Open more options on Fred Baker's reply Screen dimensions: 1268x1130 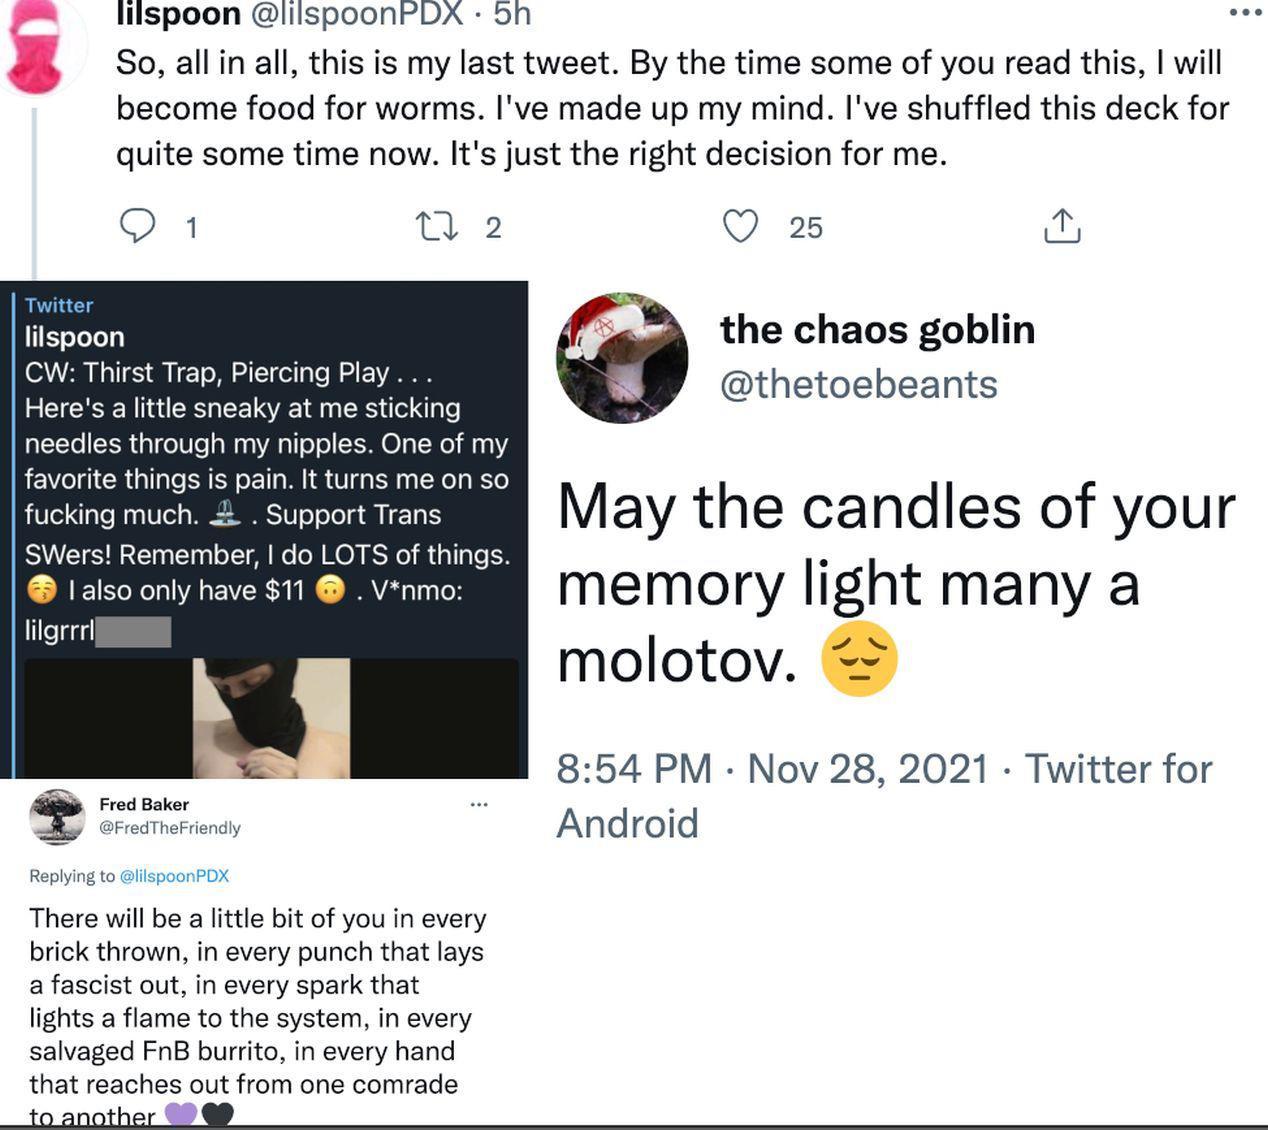pos(479,804)
